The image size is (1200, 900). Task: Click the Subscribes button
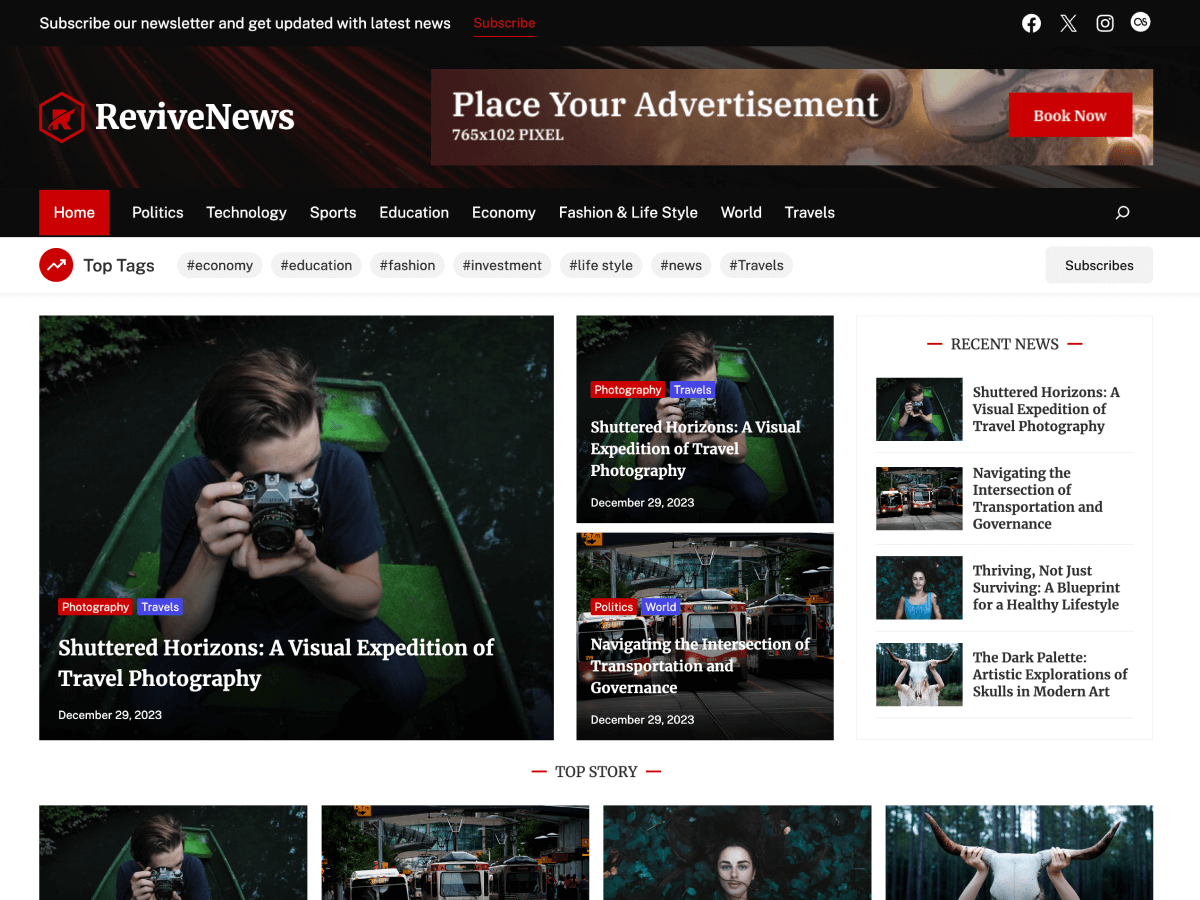pyautogui.click(x=1099, y=265)
